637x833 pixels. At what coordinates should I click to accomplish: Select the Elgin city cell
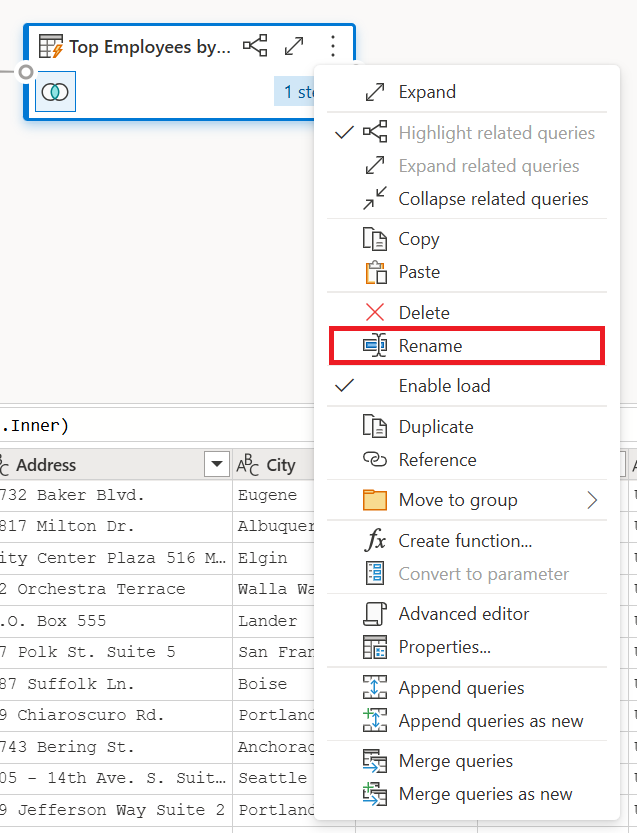point(274,558)
